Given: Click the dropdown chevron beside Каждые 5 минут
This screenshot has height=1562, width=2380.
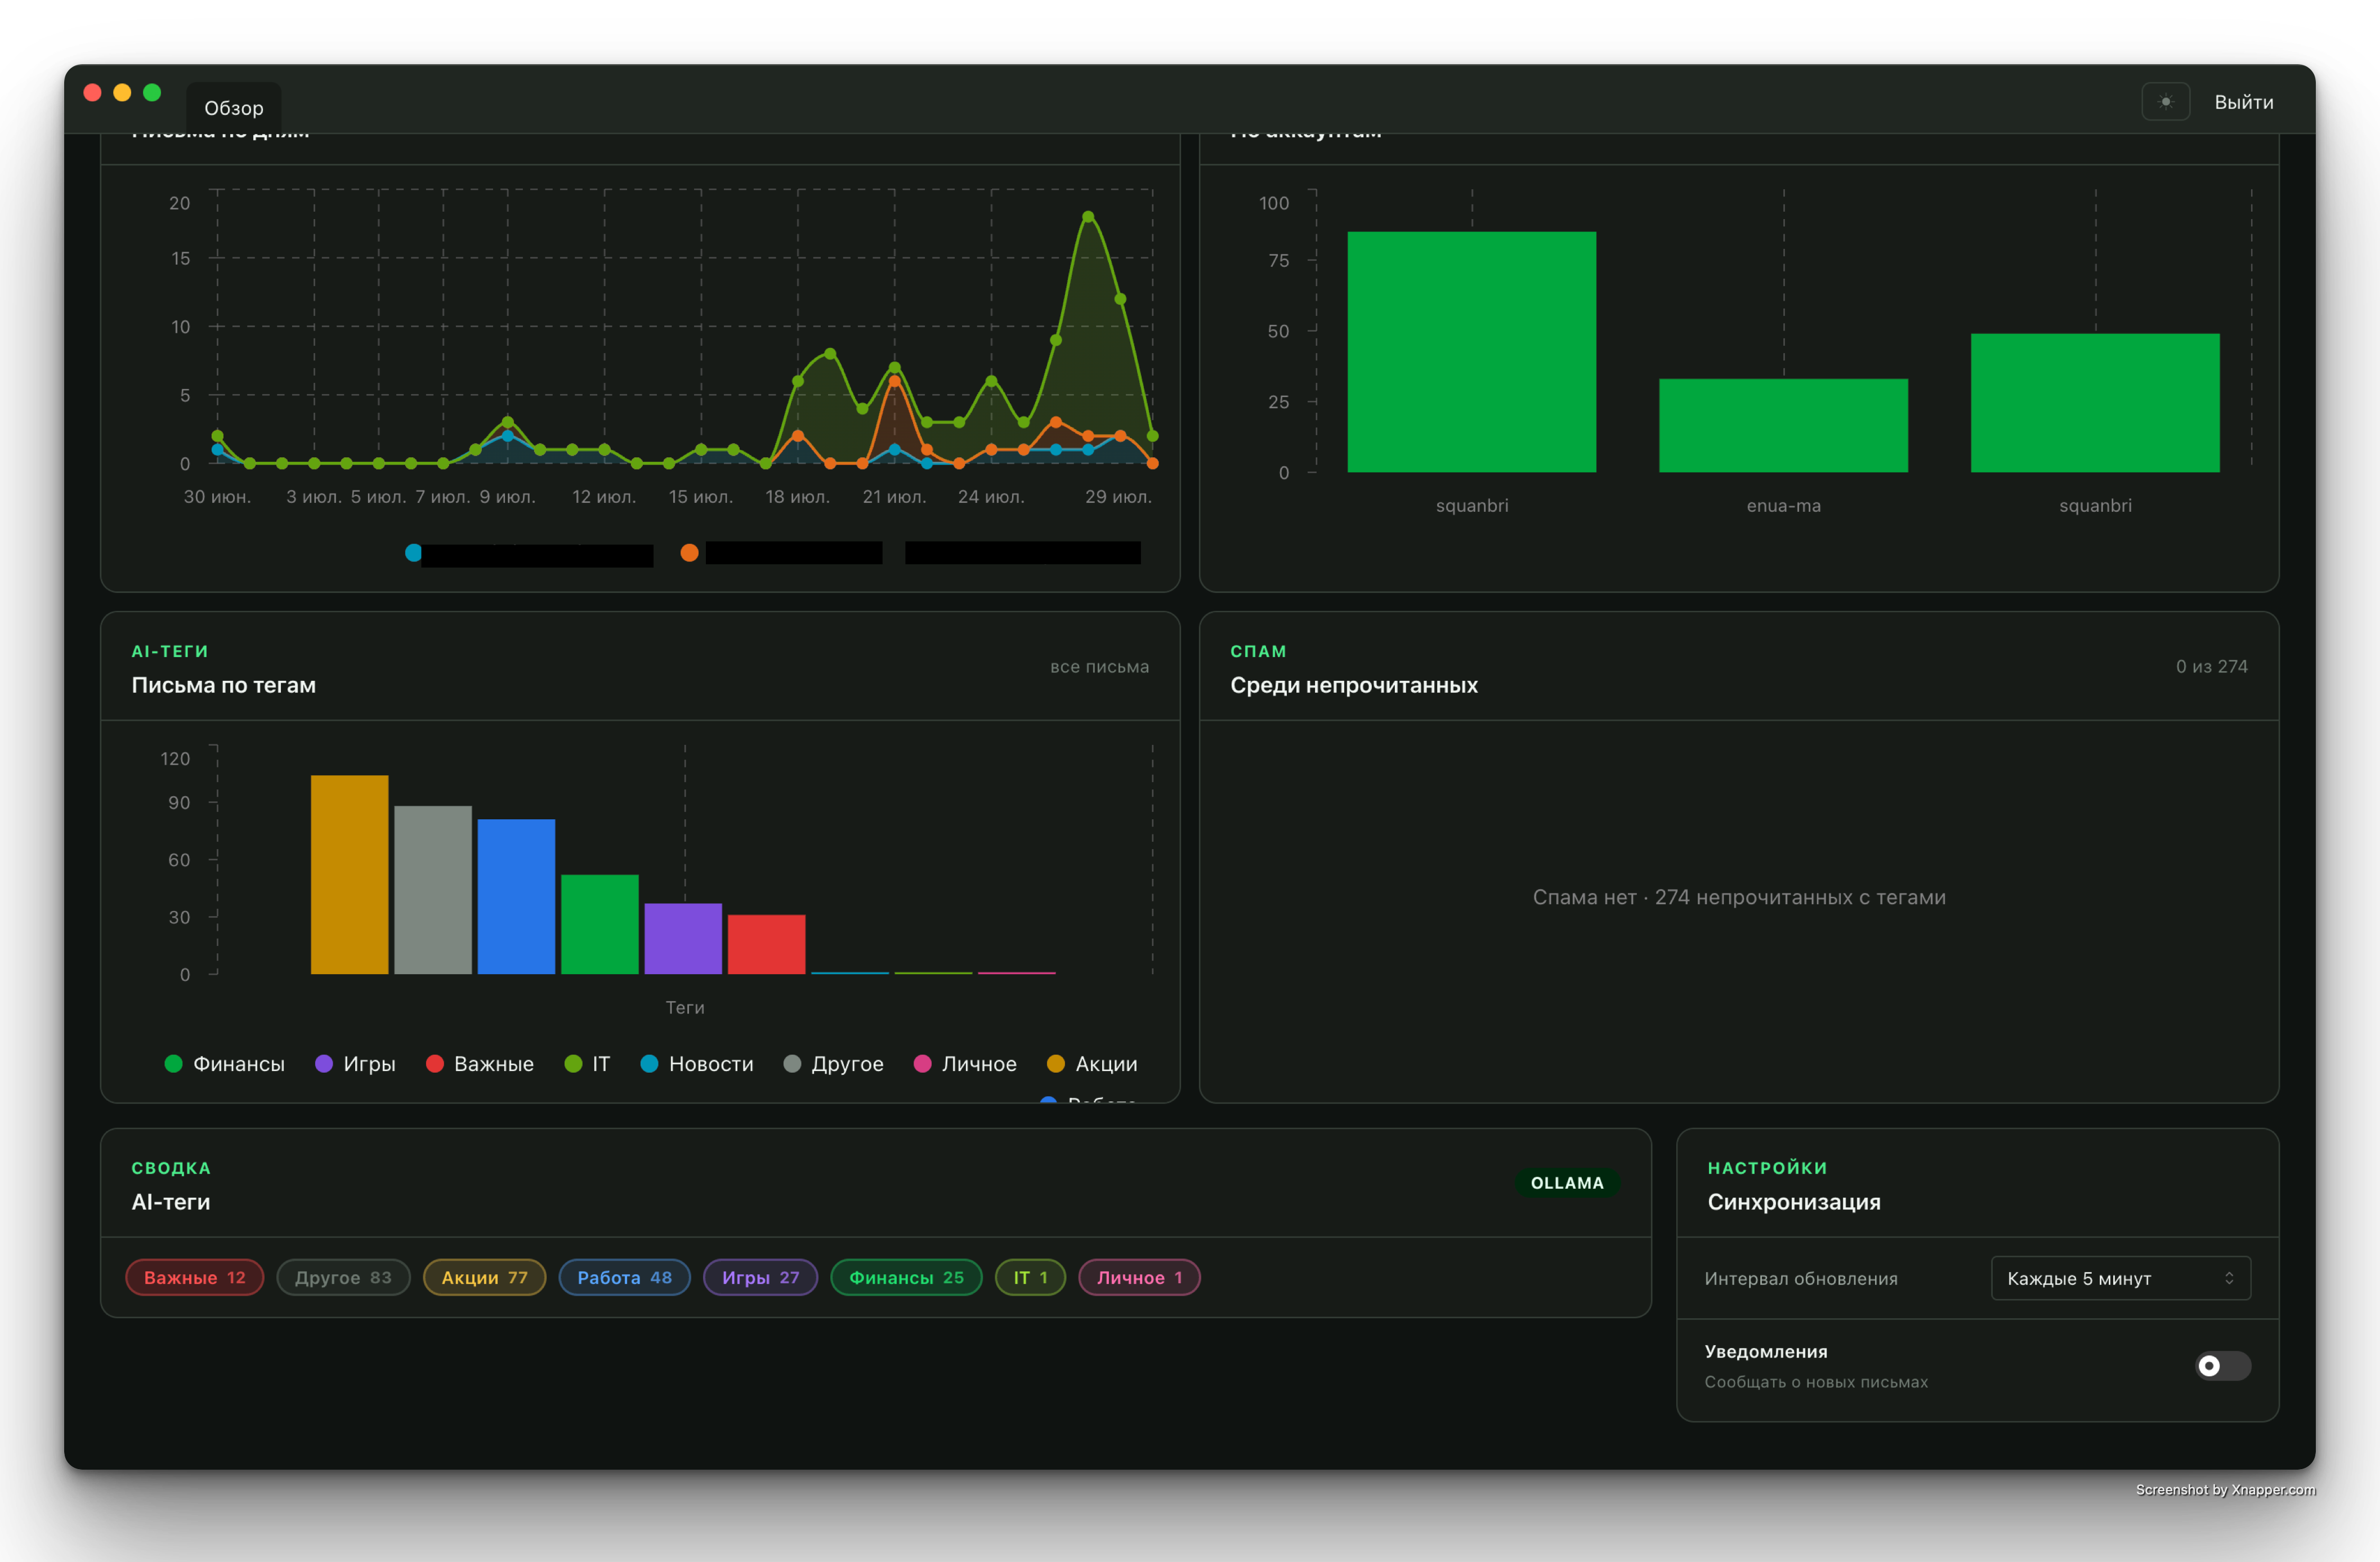Looking at the screenshot, I should 2229,1278.
